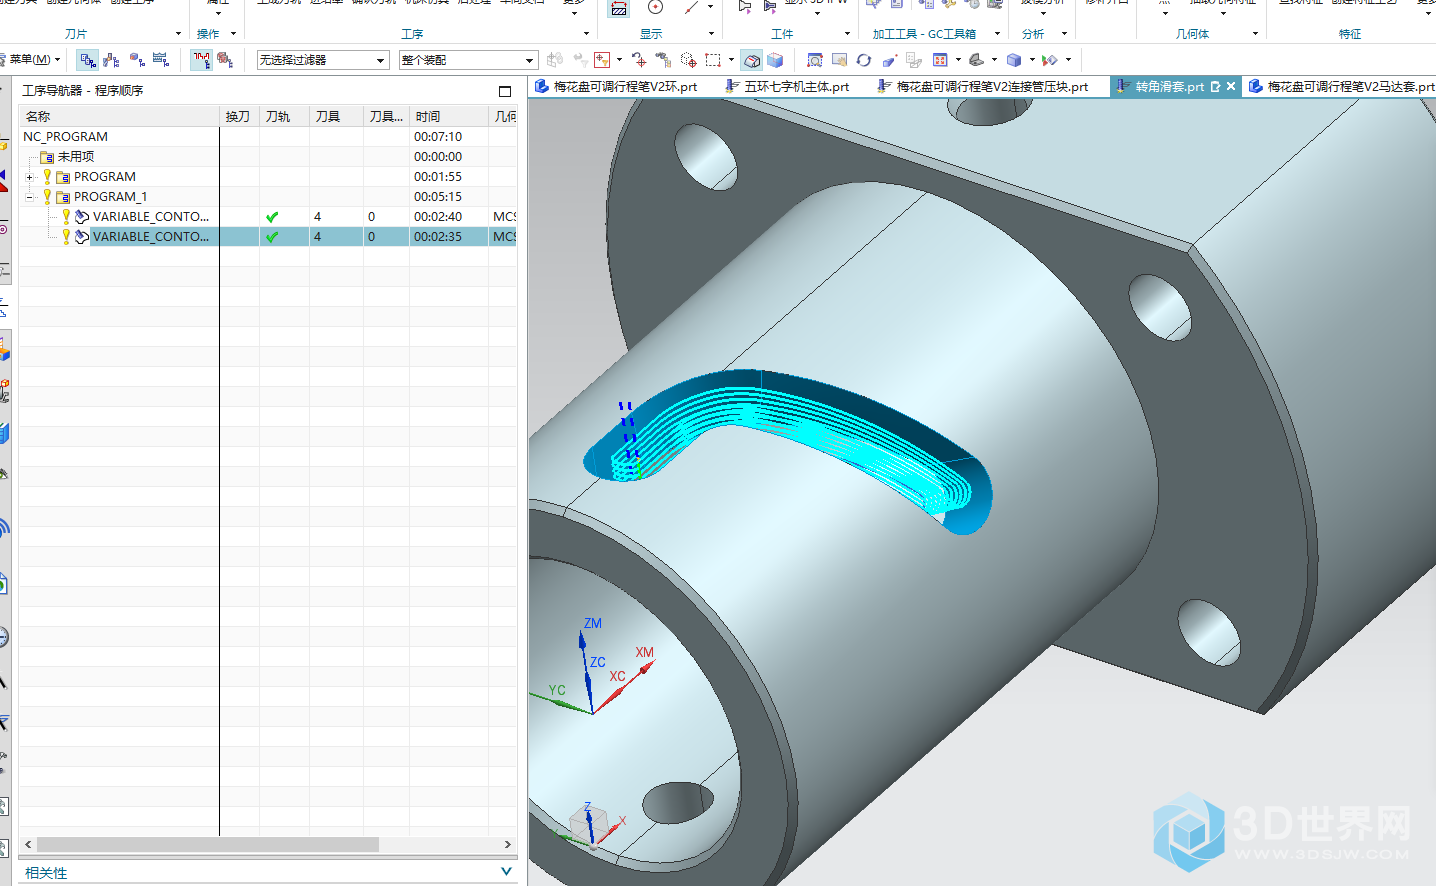Viewport: 1436px width, 886px height.
Task: Click the 00:07:10 time cell
Action: pyautogui.click(x=438, y=137)
